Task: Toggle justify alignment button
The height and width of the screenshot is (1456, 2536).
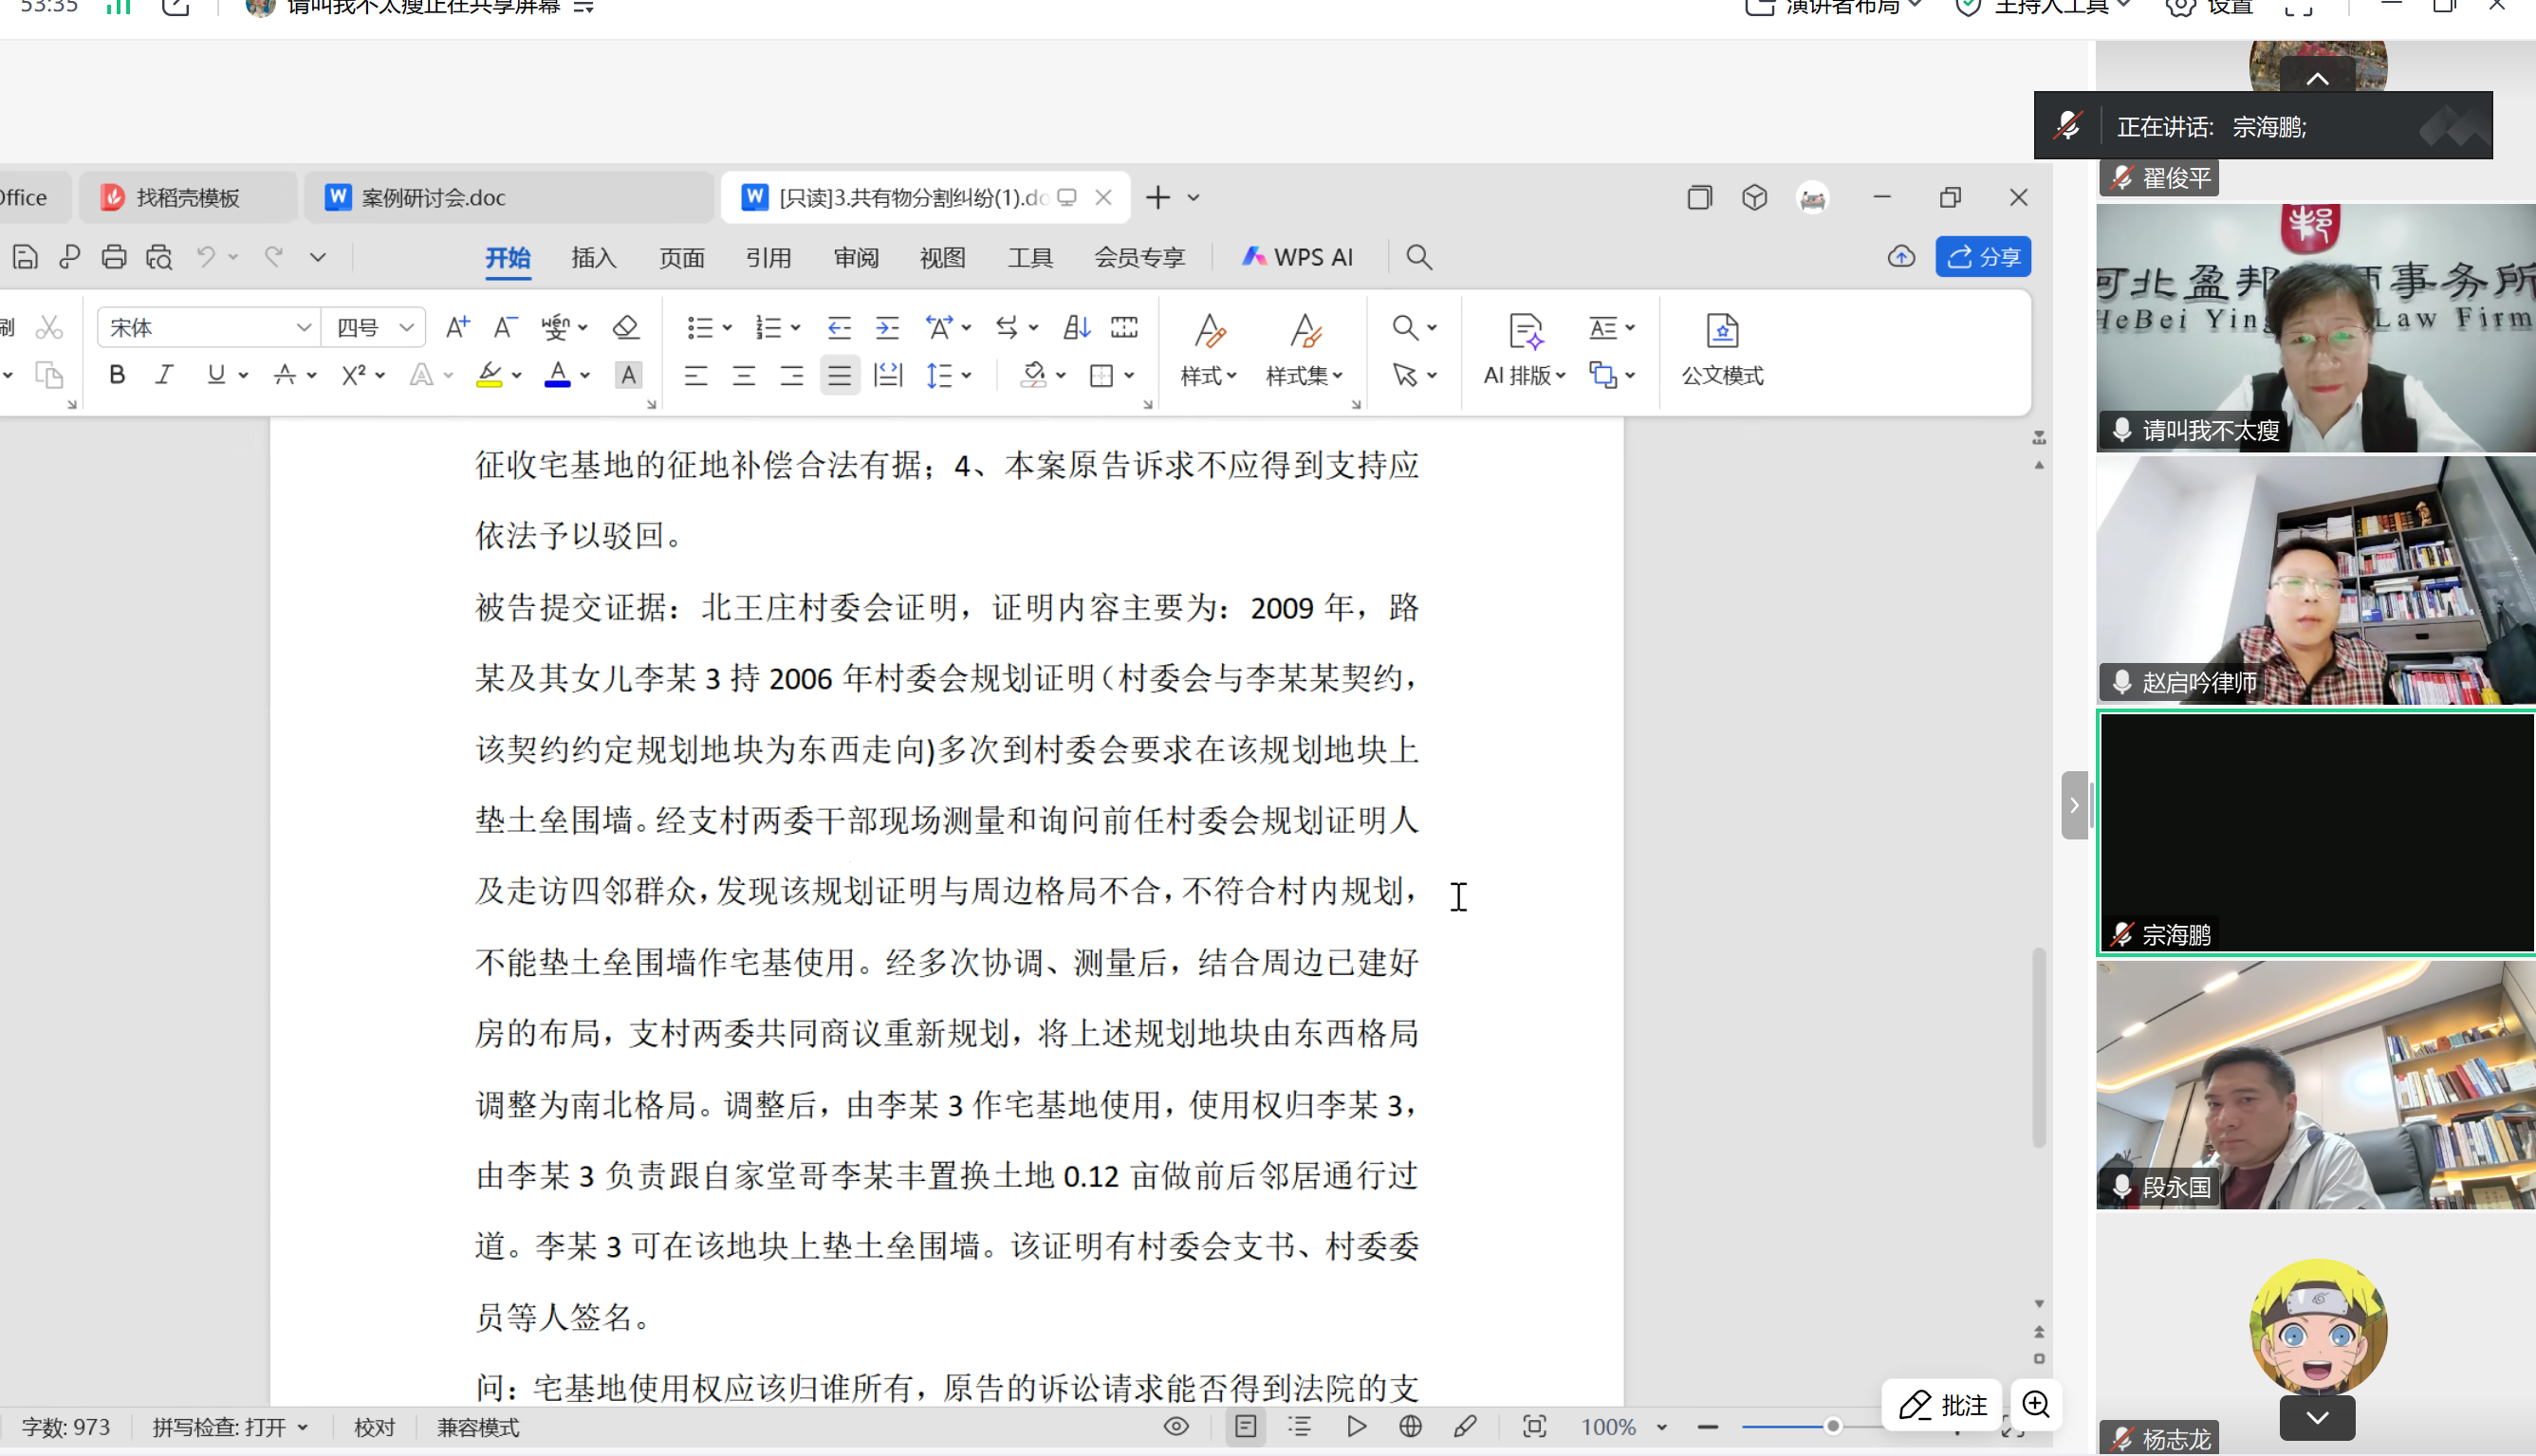Action: tap(840, 376)
